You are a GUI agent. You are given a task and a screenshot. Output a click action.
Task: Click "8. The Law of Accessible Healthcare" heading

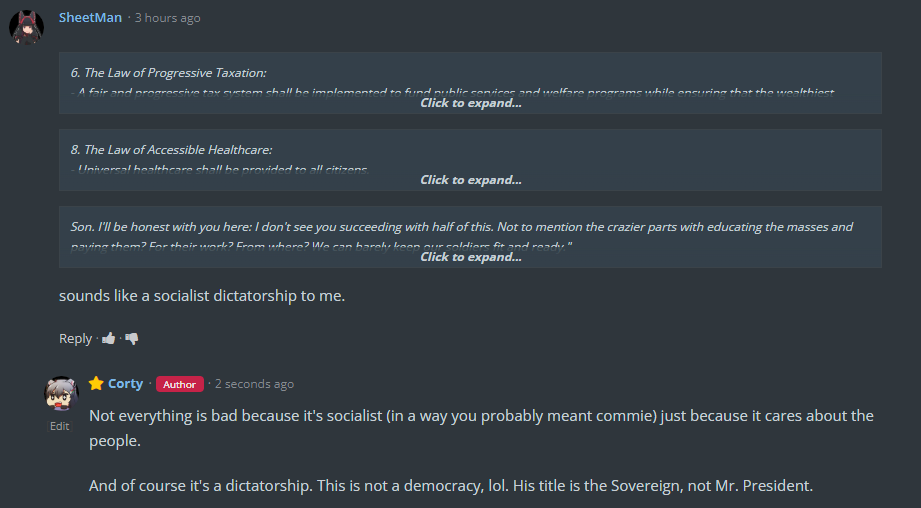point(171,149)
